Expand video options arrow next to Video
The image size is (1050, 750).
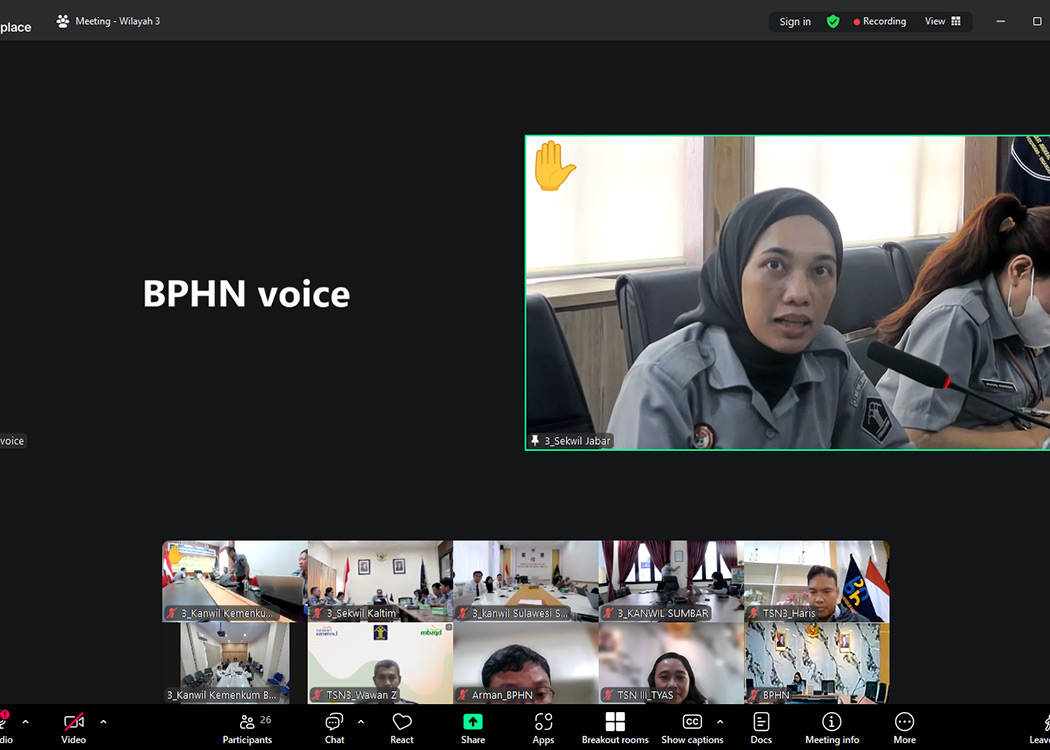(103, 721)
